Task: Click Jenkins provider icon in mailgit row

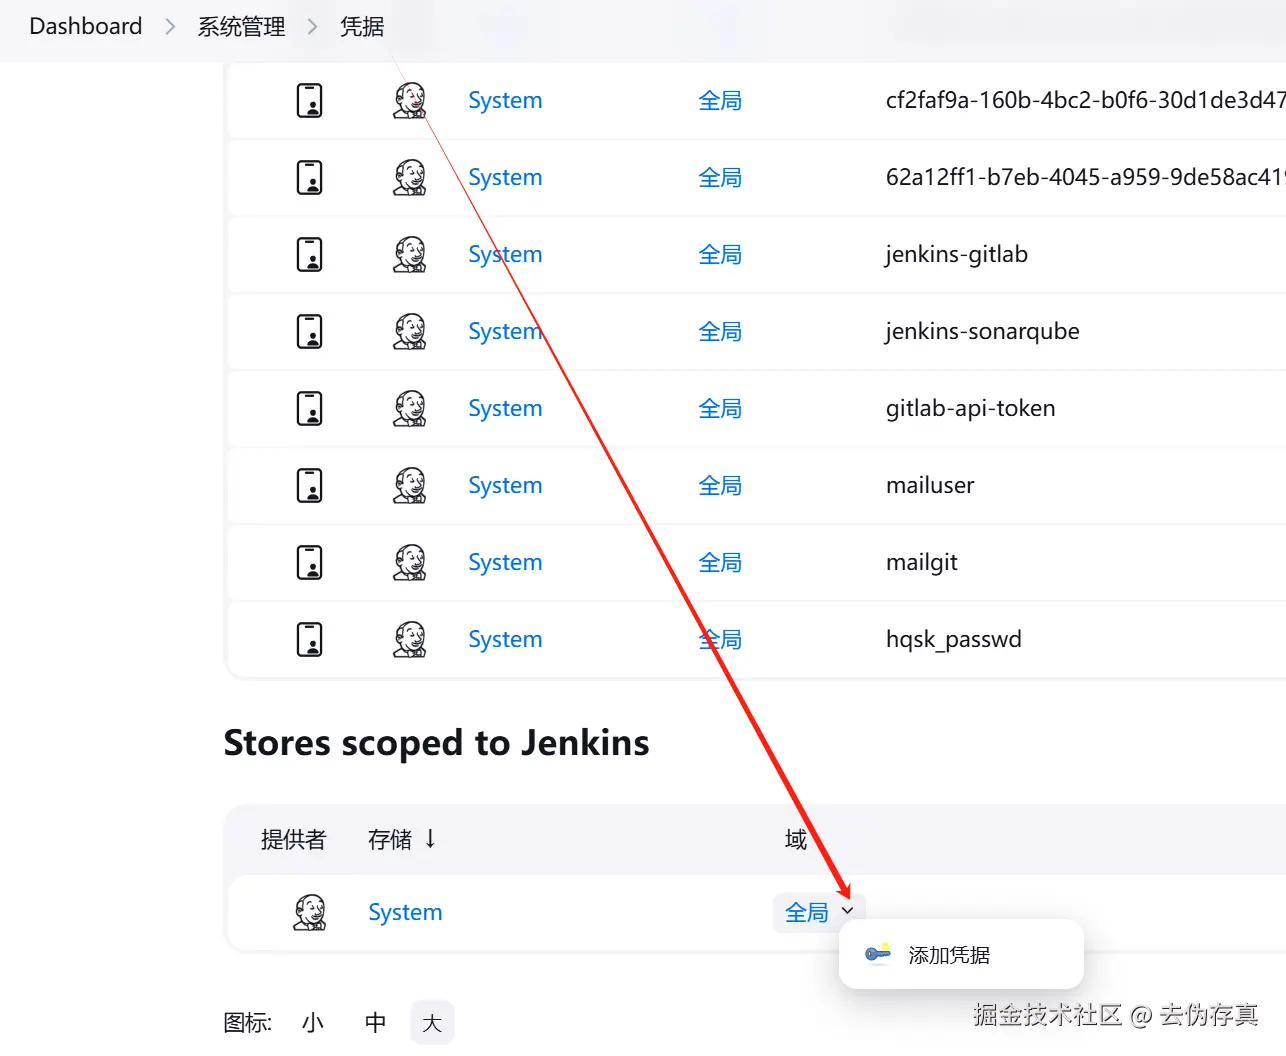Action: pos(410,563)
